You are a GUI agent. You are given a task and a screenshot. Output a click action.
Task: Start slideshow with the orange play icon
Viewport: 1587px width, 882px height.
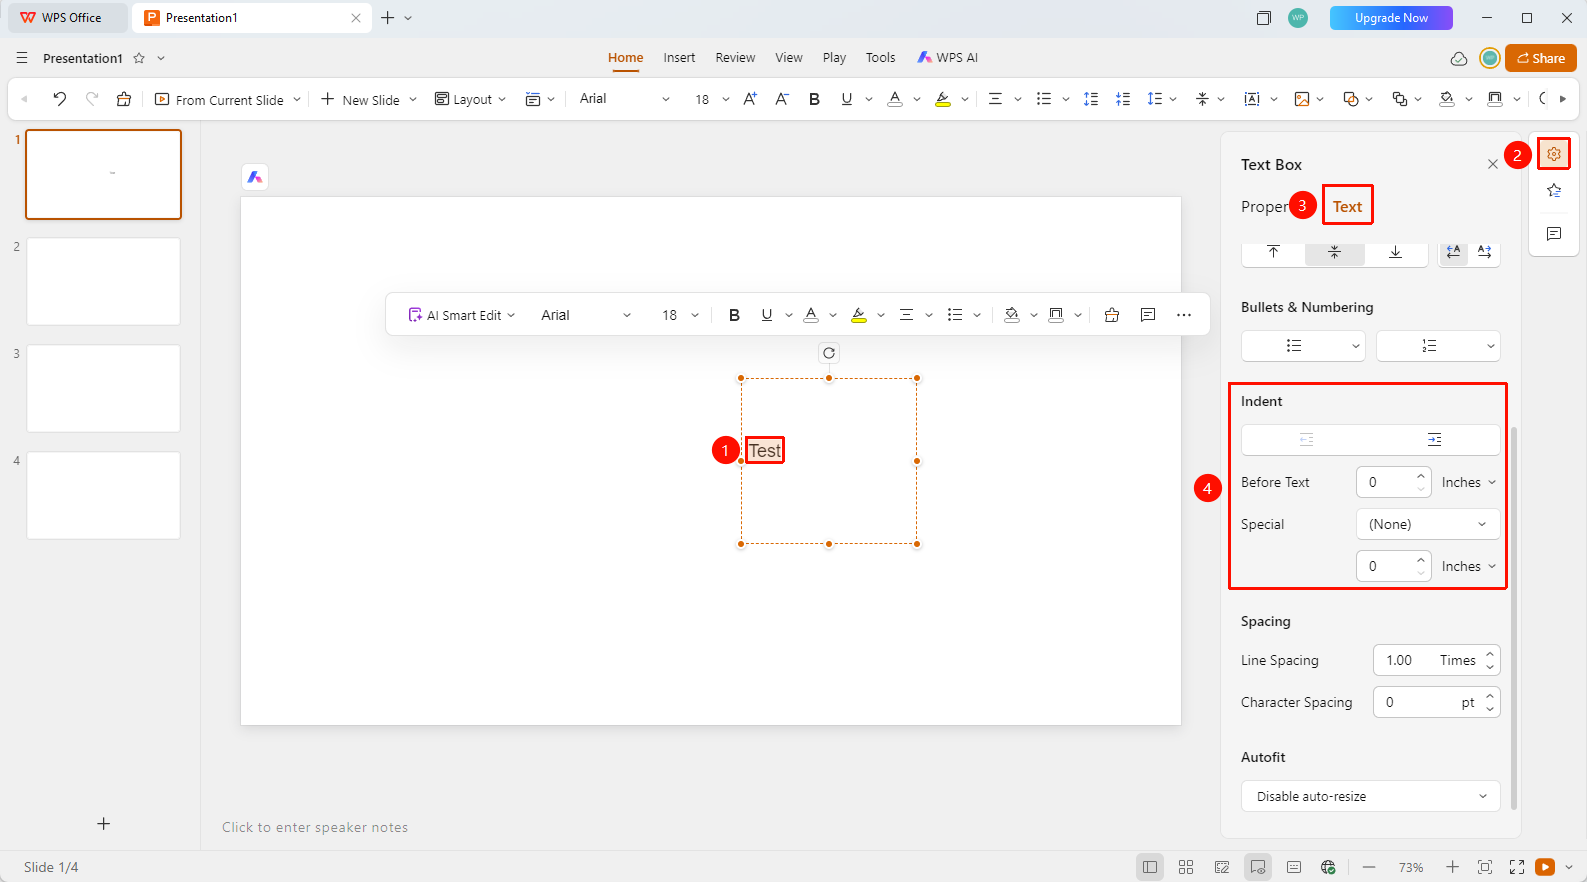click(1545, 867)
